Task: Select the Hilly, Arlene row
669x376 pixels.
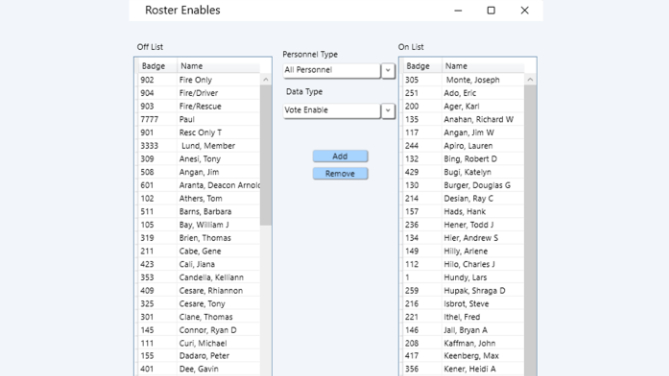Action: coord(463,251)
